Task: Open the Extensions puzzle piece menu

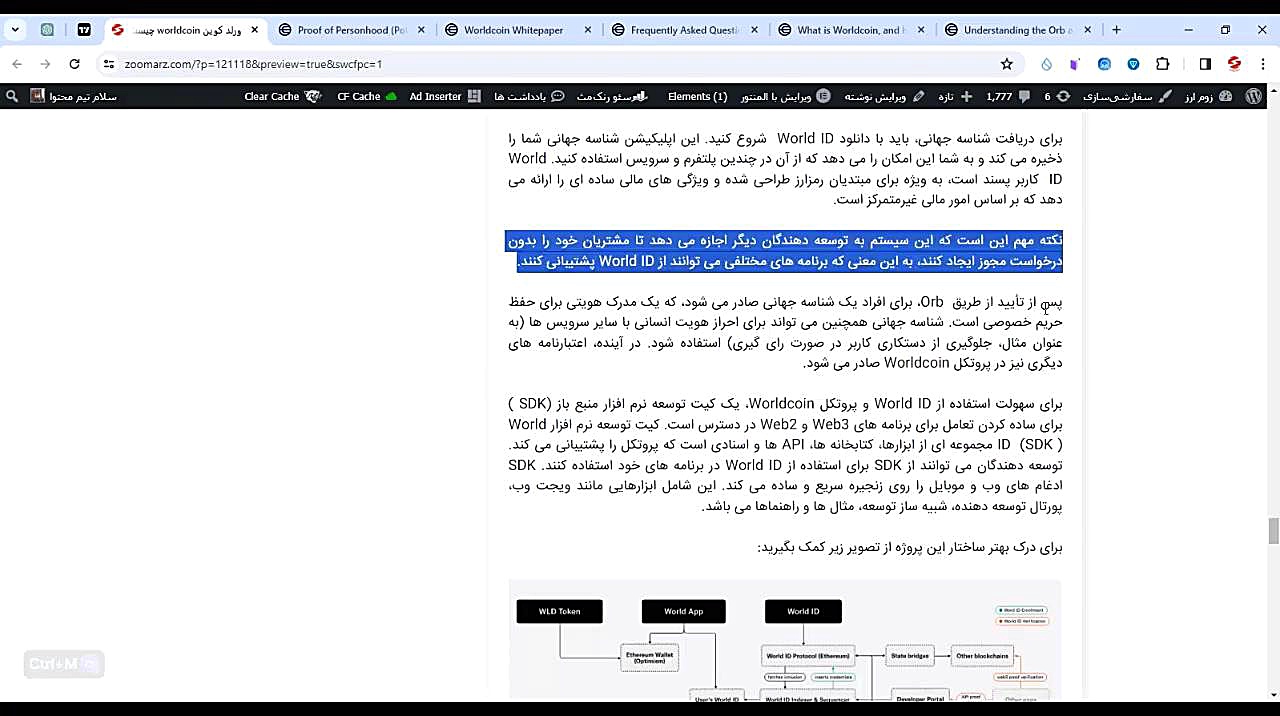Action: pos(1162,64)
